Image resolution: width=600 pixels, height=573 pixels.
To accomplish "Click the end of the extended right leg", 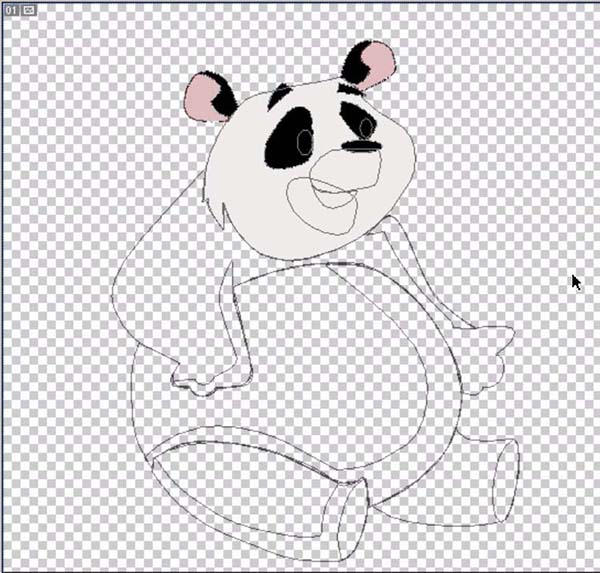I will 505,480.
